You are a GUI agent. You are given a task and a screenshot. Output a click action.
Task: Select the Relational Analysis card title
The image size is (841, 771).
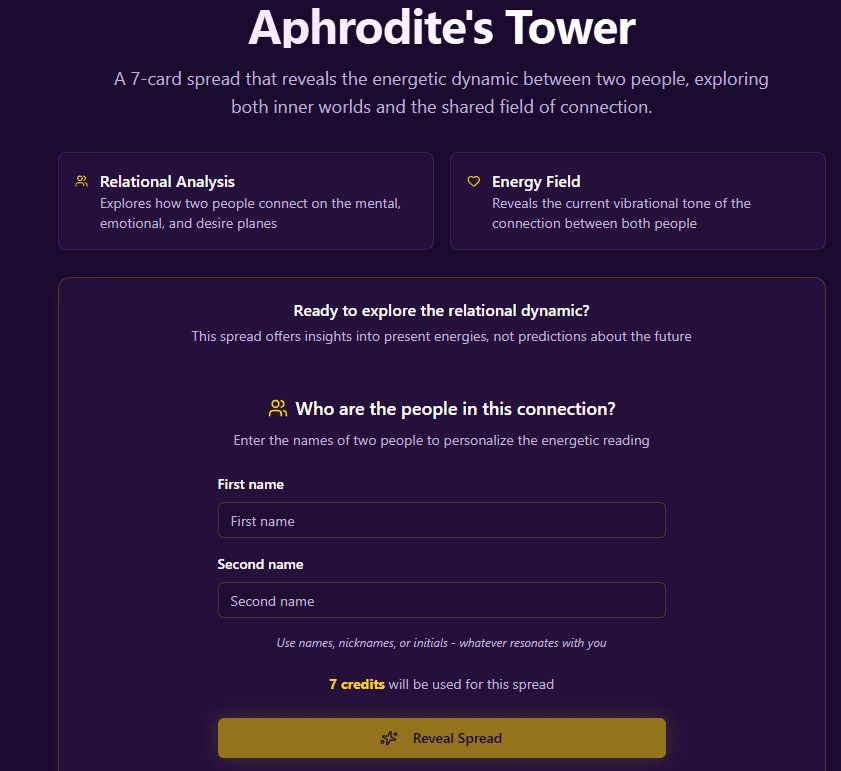click(x=167, y=182)
